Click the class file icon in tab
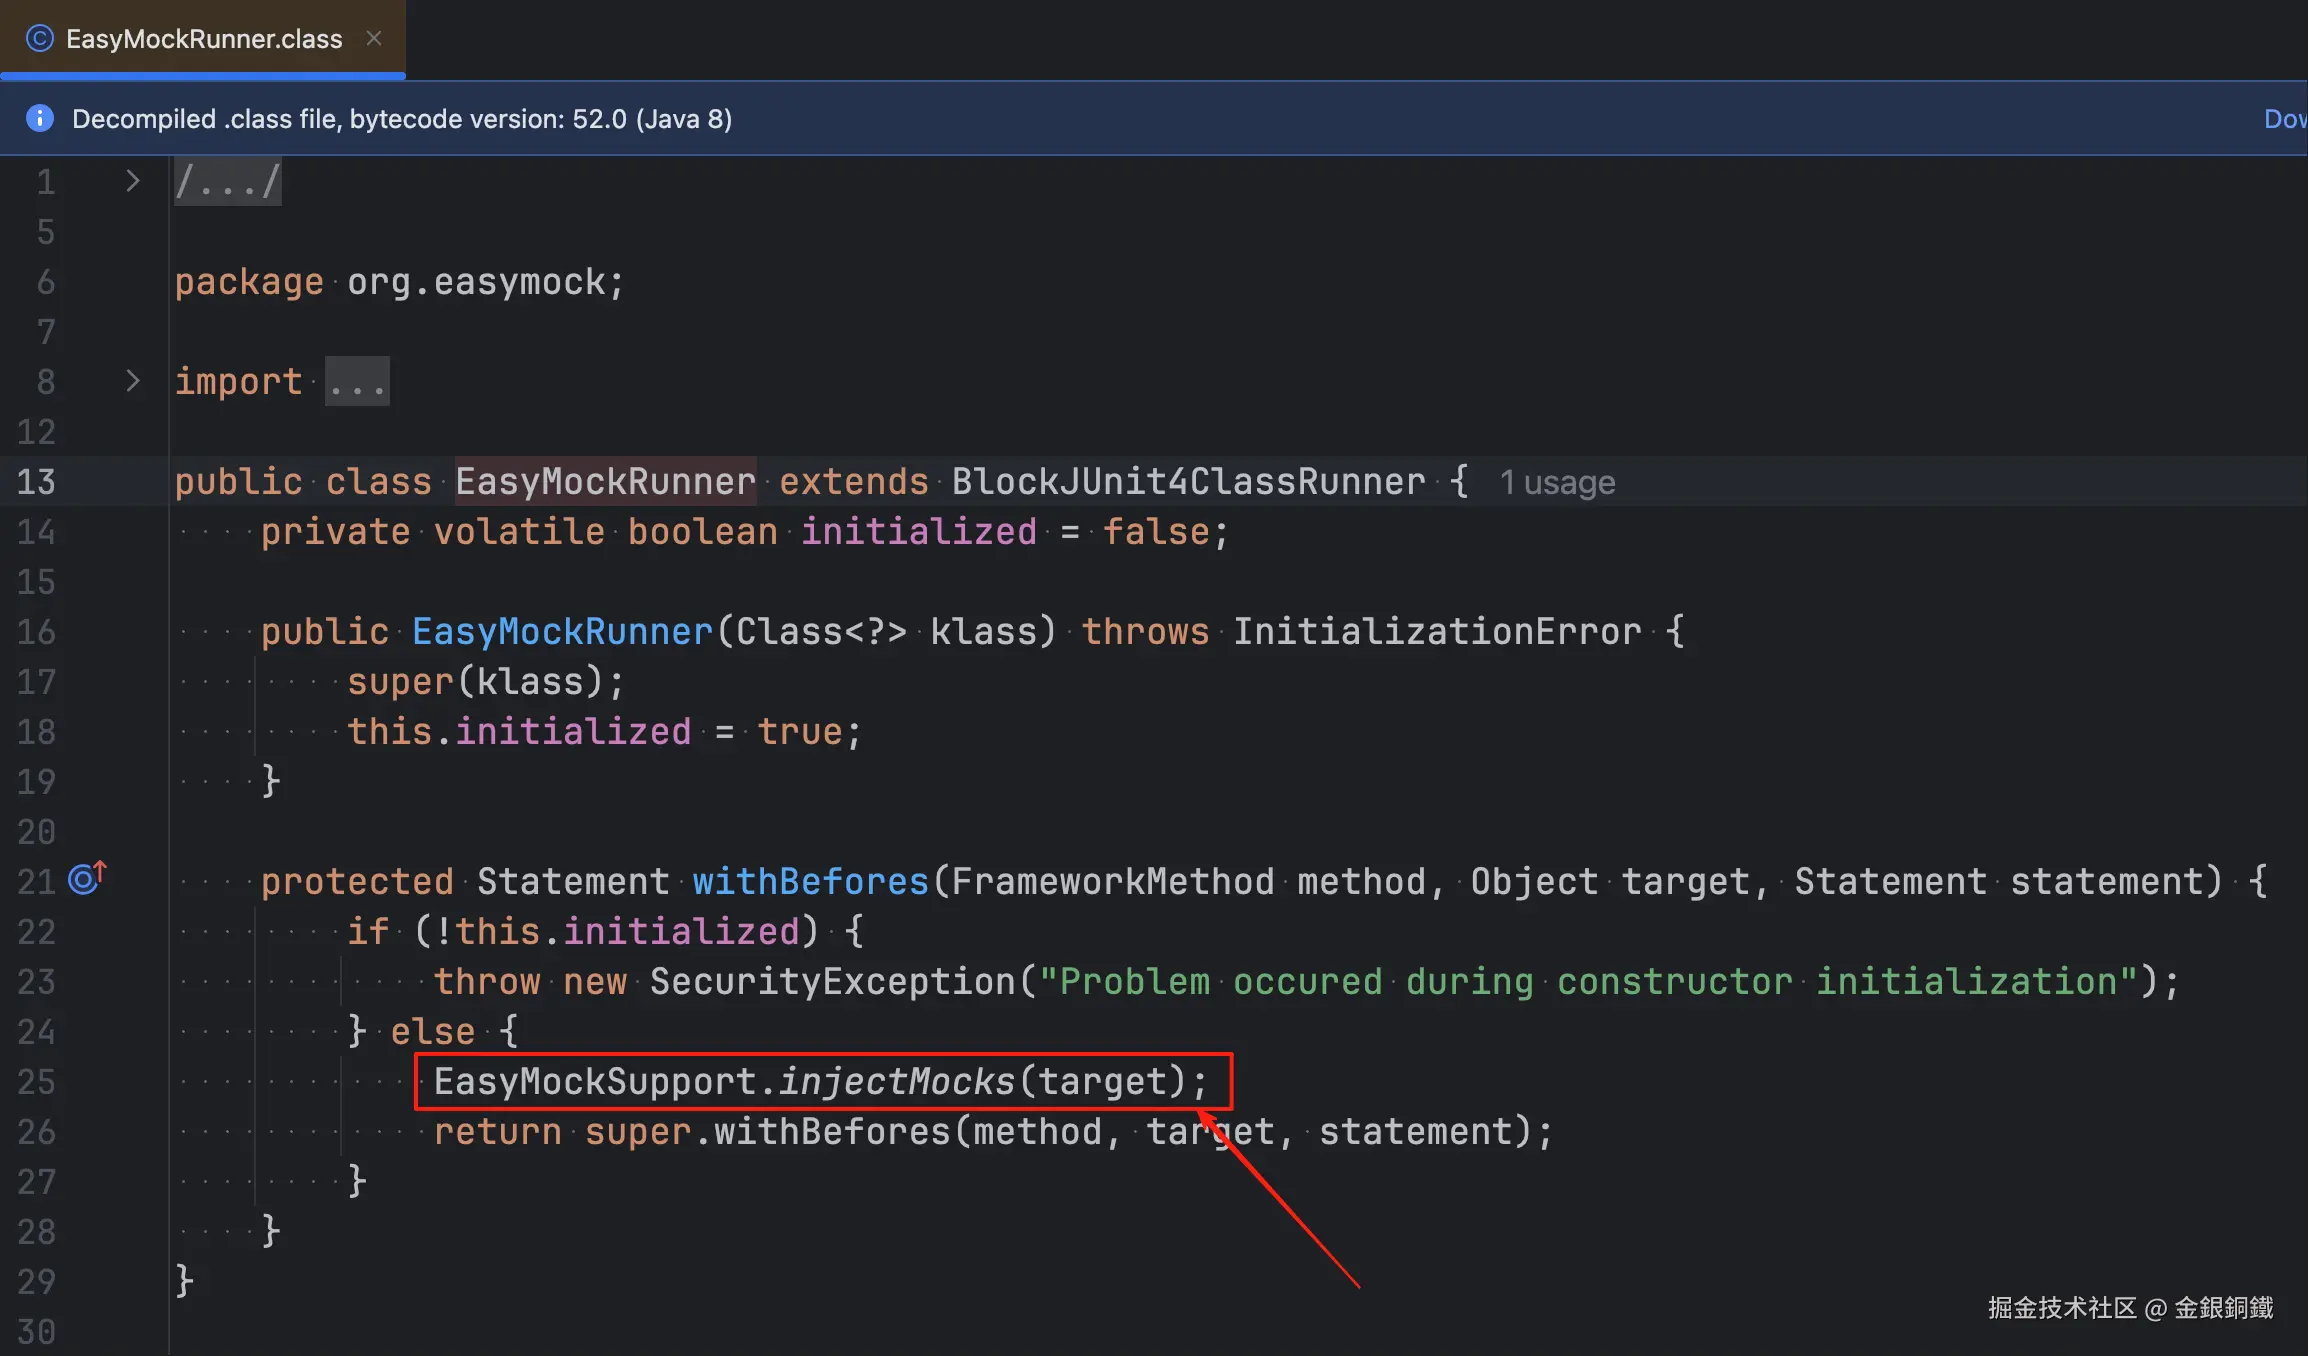The image size is (2308, 1356). point(39,39)
